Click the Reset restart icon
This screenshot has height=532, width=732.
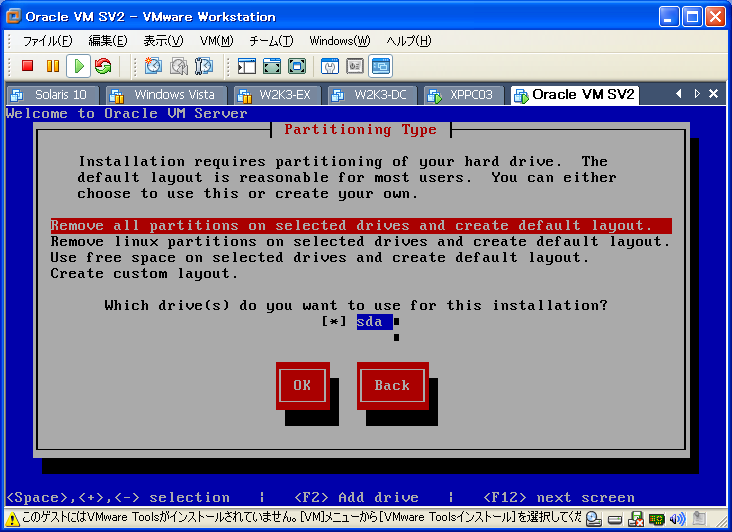103,66
